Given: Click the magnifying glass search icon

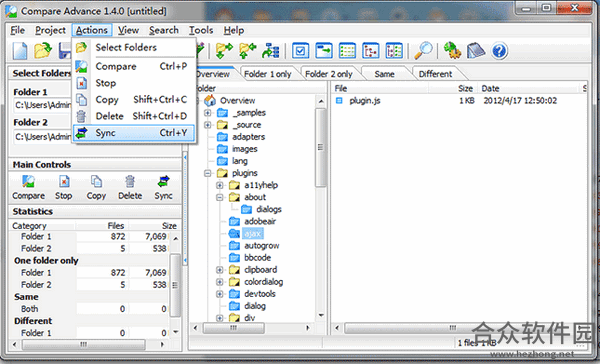Looking at the screenshot, I should [x=423, y=51].
